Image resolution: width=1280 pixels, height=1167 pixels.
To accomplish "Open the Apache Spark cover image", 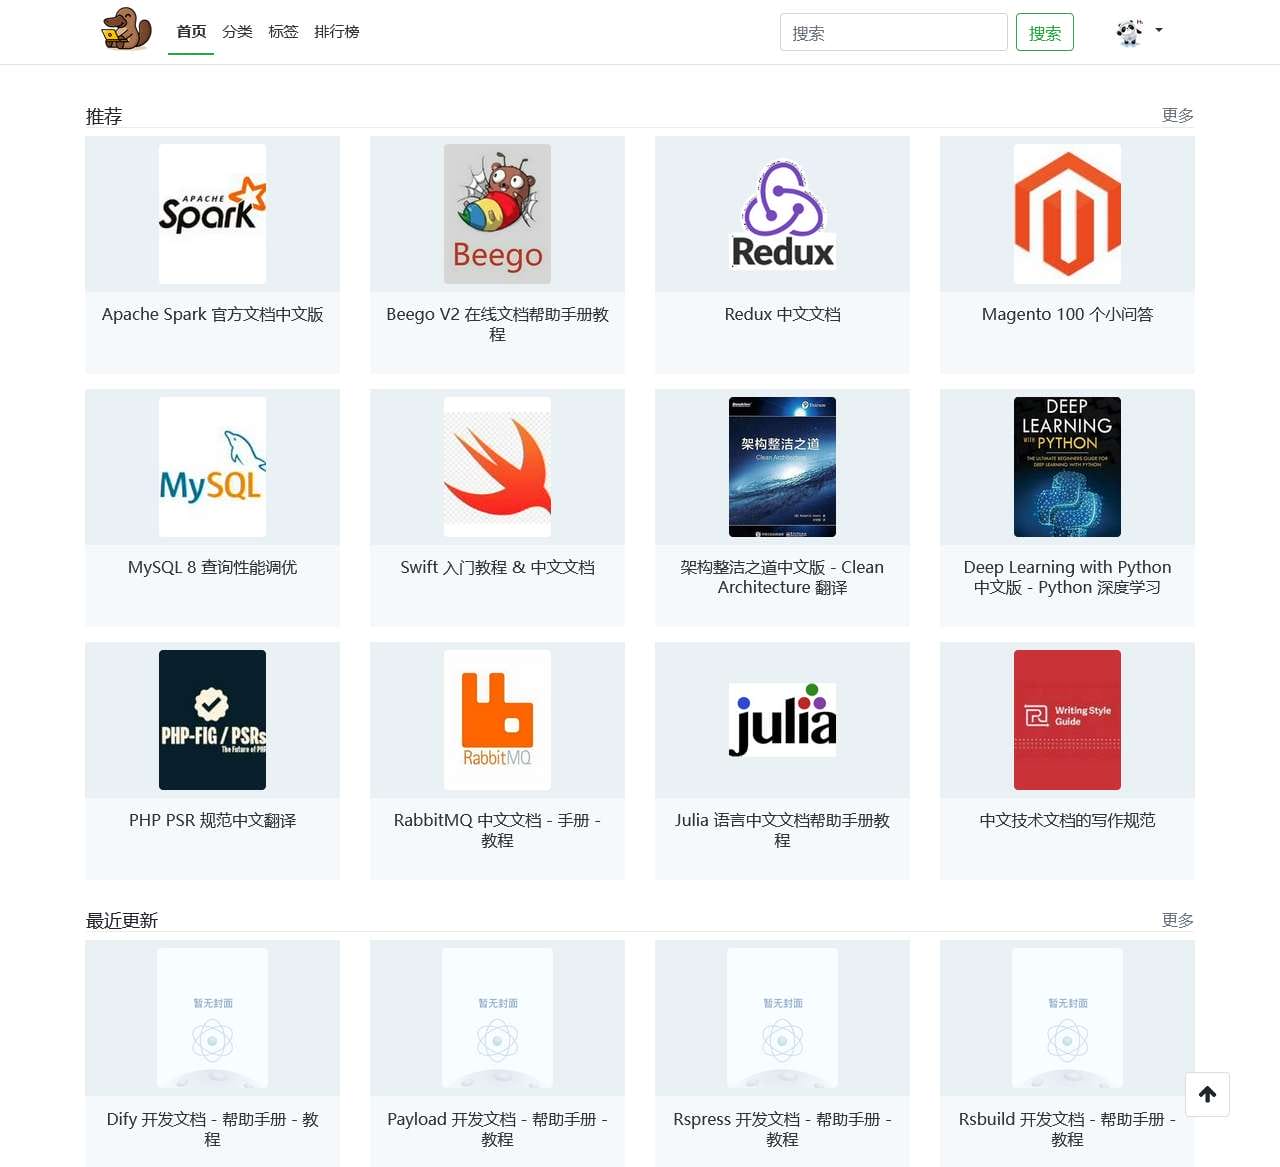I will (x=212, y=214).
